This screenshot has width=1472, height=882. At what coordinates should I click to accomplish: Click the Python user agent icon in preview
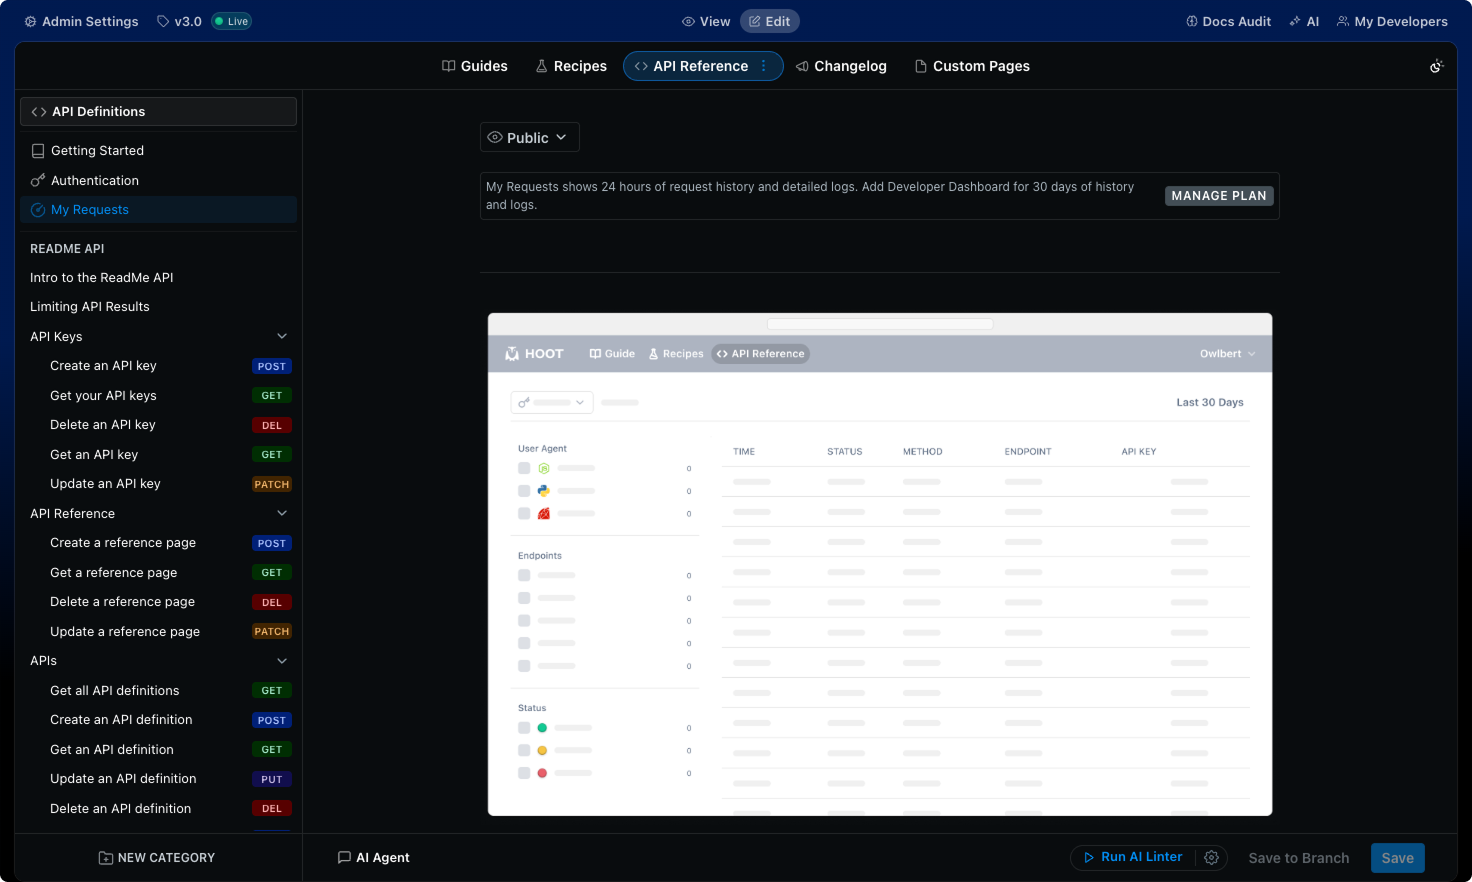click(544, 491)
